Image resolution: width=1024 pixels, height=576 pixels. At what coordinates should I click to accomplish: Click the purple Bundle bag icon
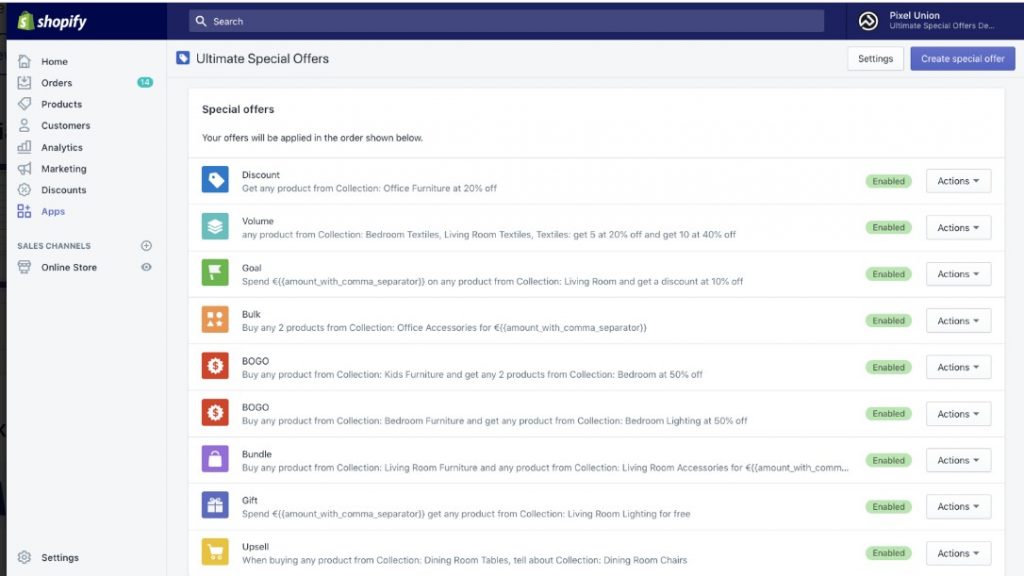coord(215,459)
